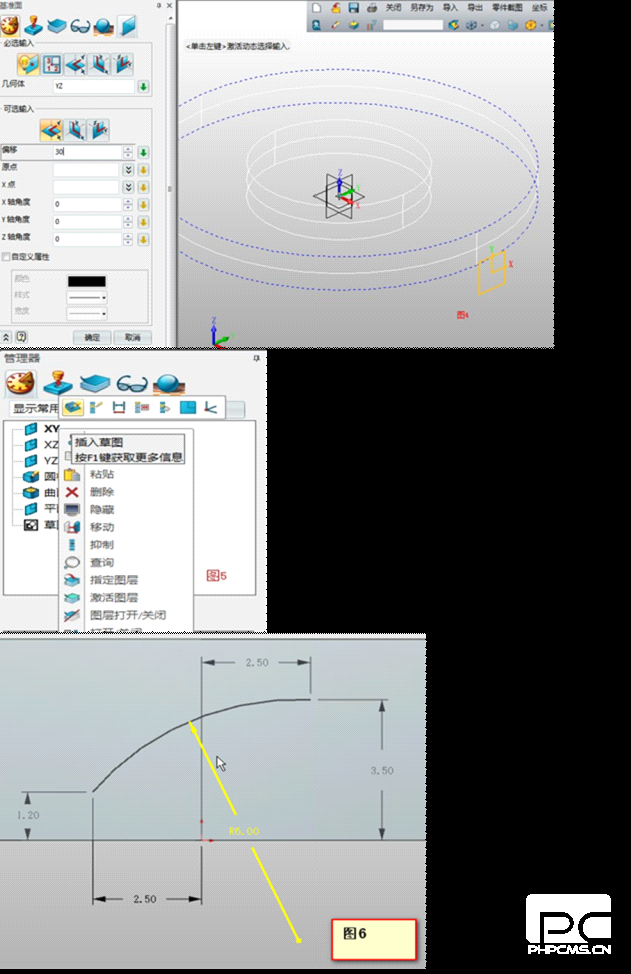The width and height of the screenshot is (631, 974).
Task: Enable the 自定义属性 checkbox
Action: tap(7, 257)
